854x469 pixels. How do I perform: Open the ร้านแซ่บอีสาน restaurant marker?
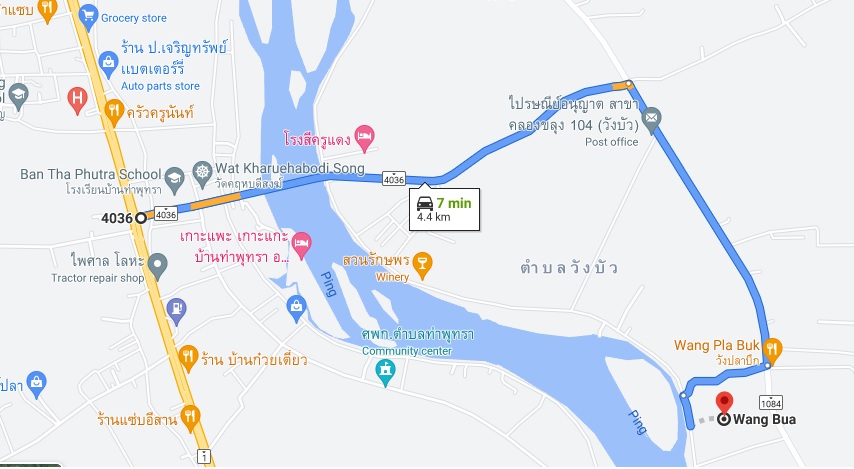[x=190, y=418]
